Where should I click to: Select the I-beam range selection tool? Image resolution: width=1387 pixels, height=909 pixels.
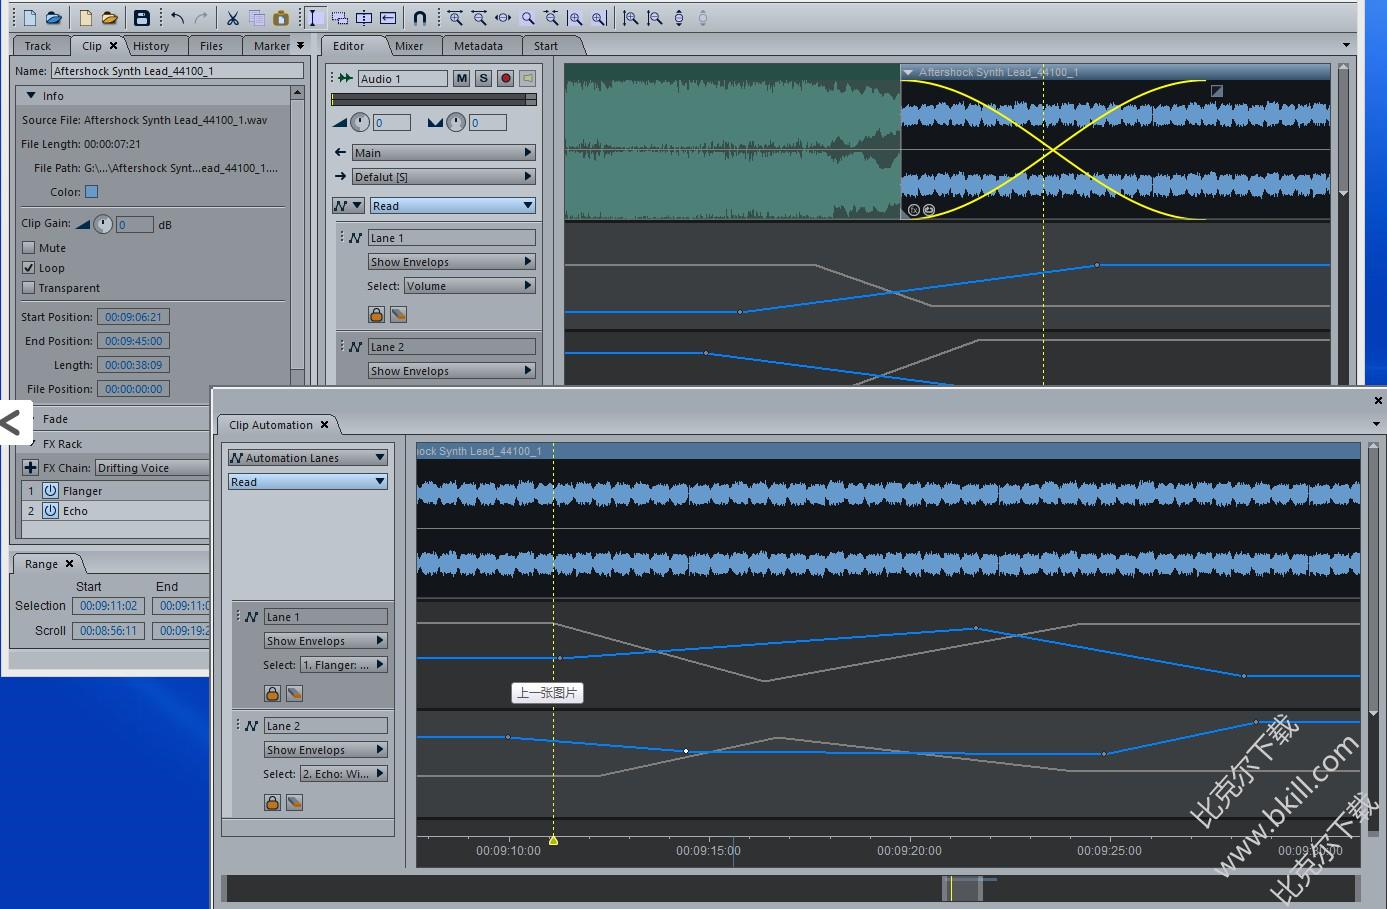pos(314,17)
